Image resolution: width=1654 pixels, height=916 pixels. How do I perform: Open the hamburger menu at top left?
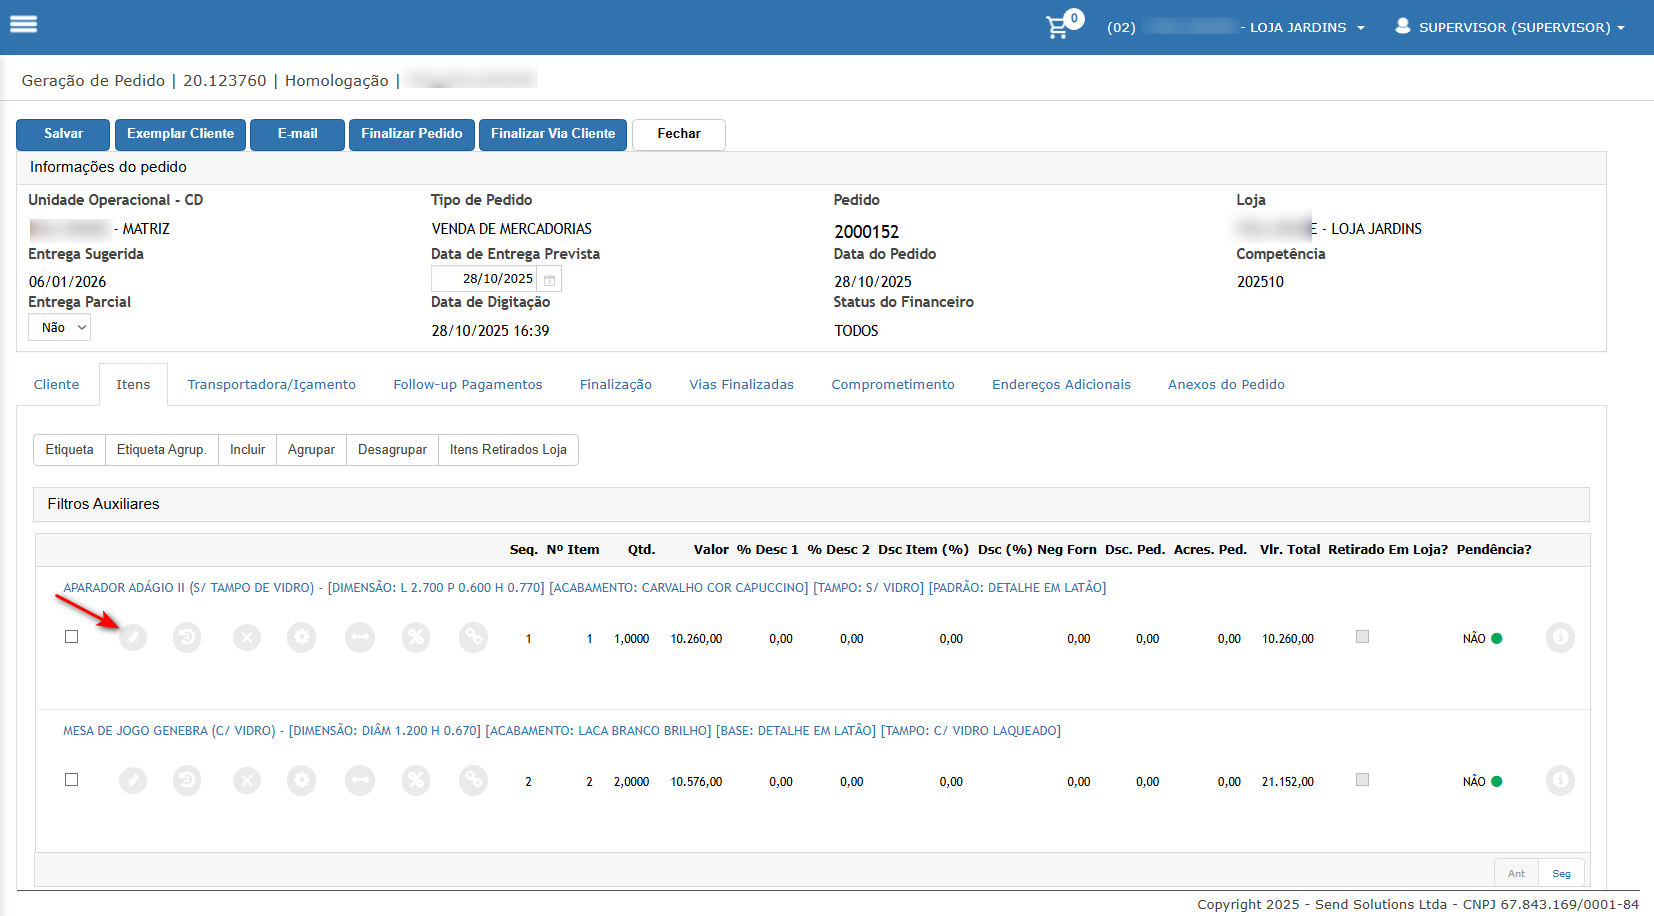[x=23, y=24]
